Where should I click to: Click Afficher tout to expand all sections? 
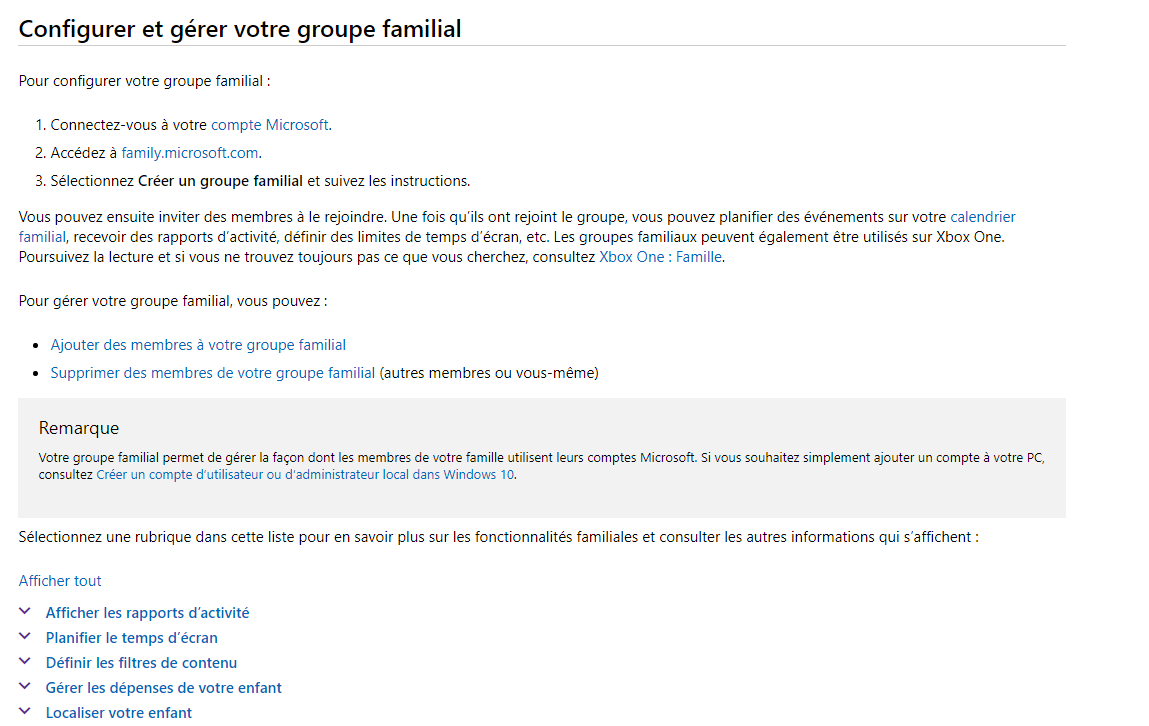click(x=60, y=581)
